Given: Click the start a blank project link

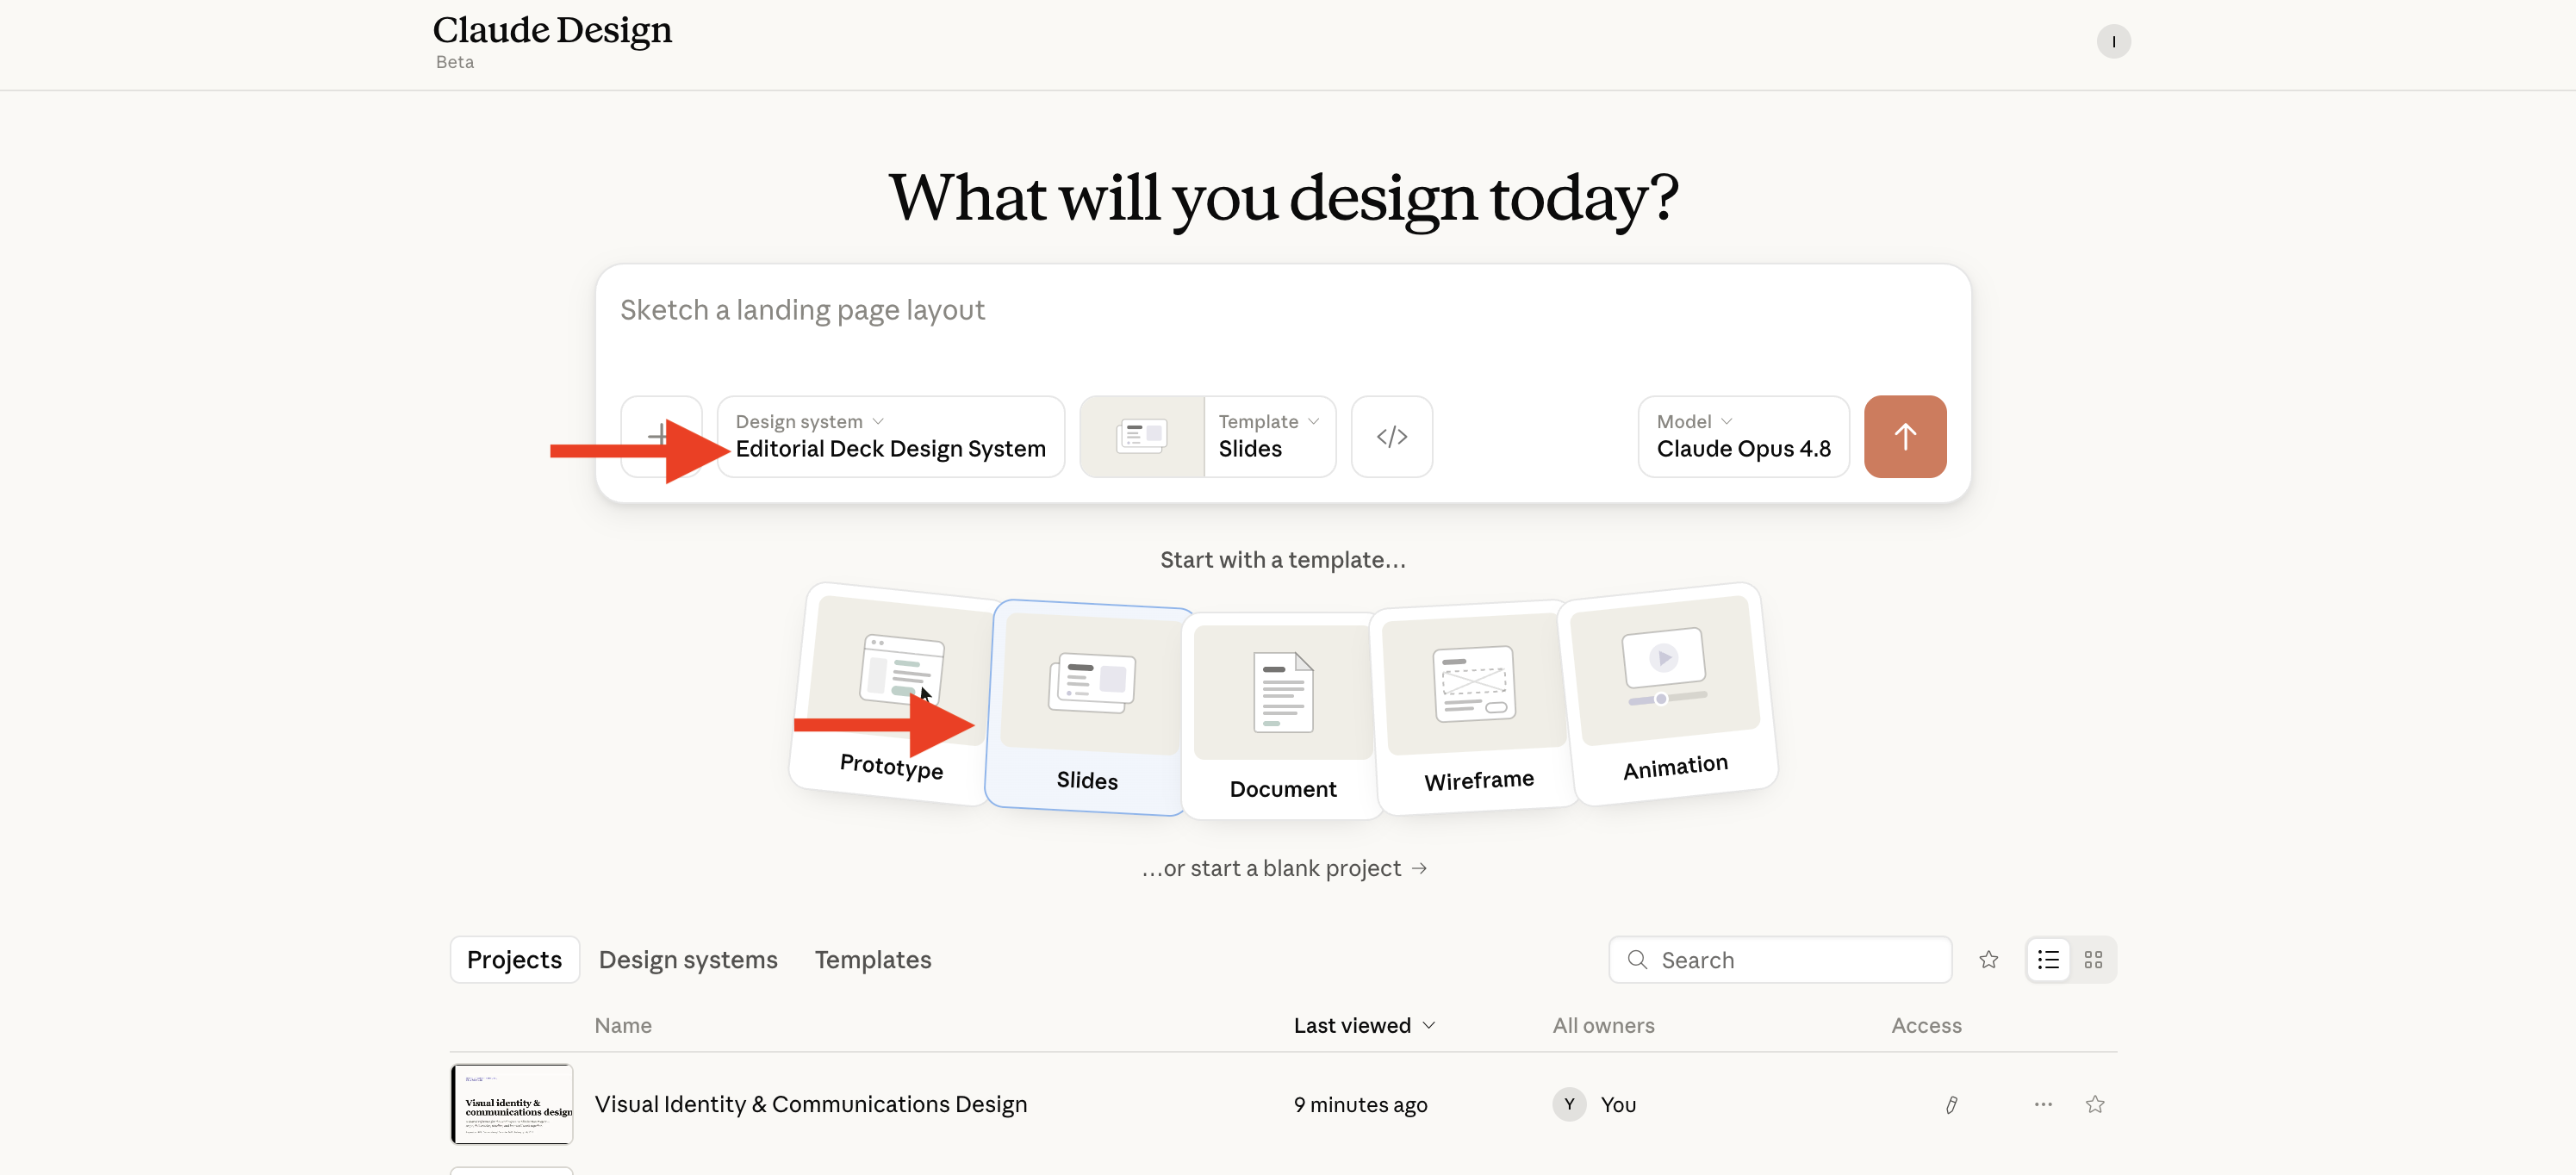Looking at the screenshot, I should 1283,868.
